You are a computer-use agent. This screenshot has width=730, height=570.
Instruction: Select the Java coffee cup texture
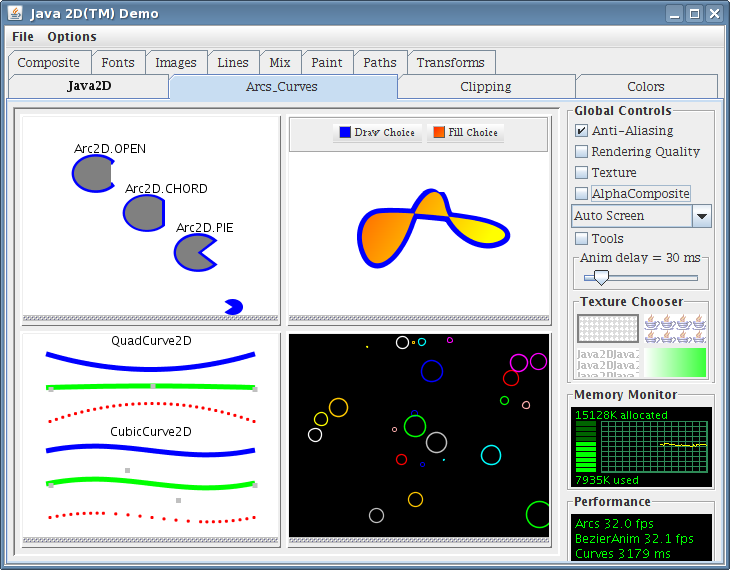[x=675, y=329]
